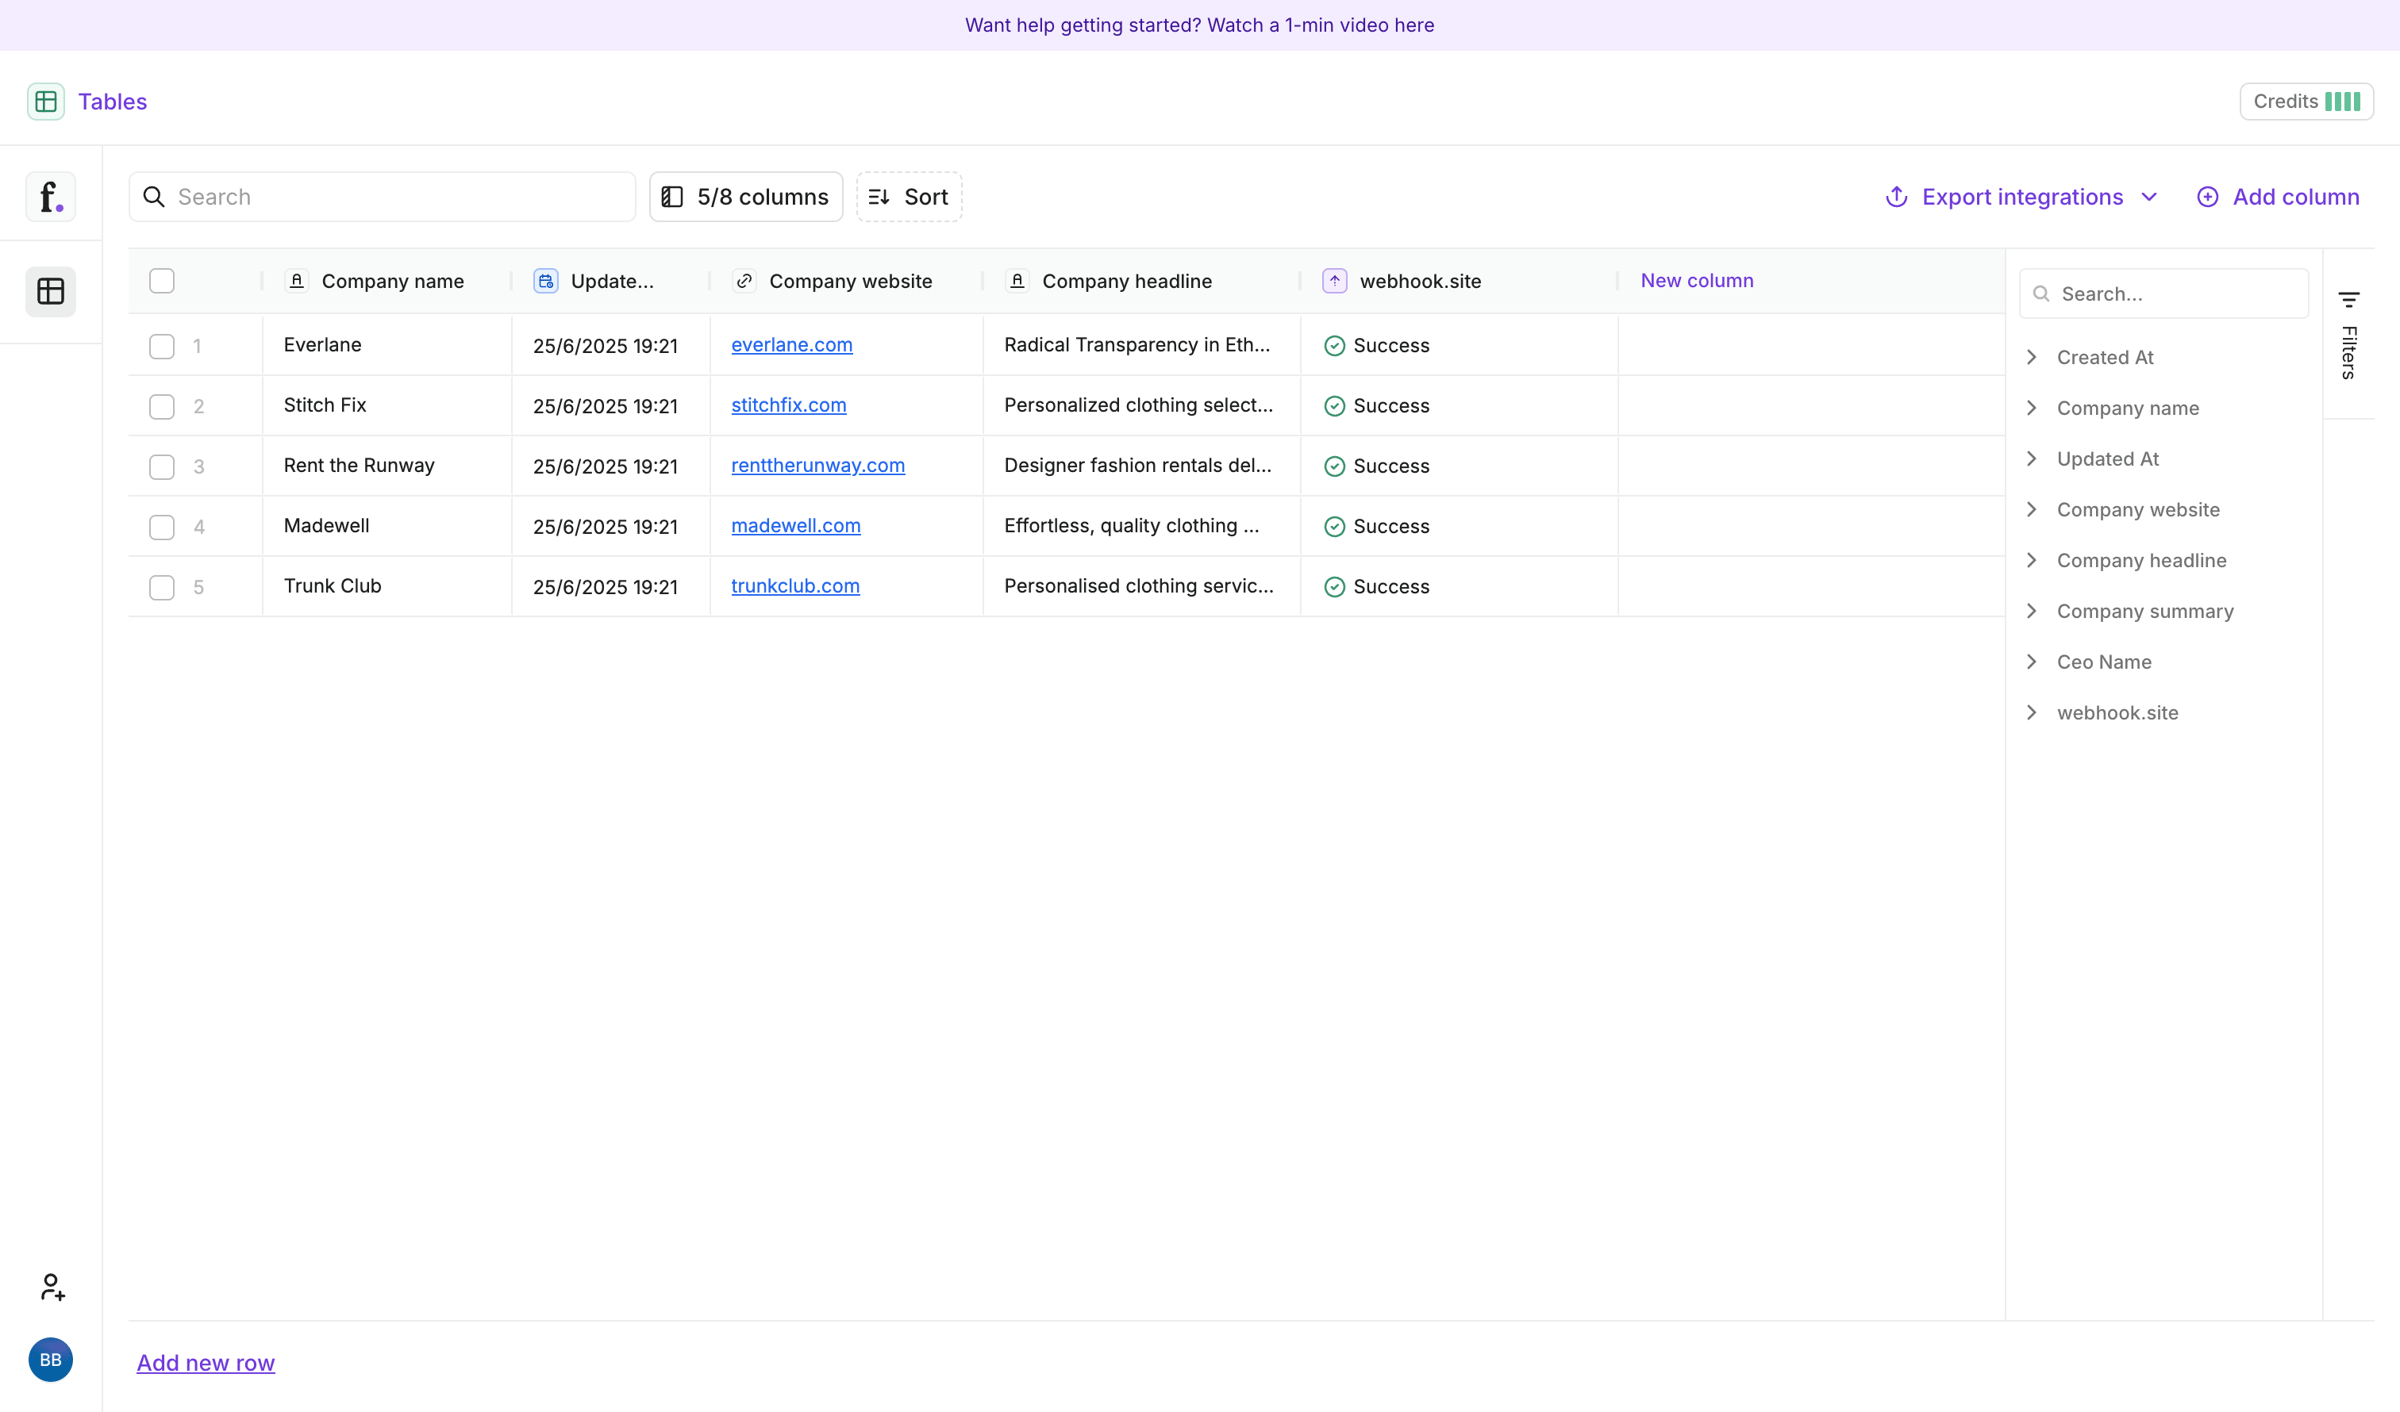
Task: Open the 1-min getting started video banner
Action: tap(1199, 25)
